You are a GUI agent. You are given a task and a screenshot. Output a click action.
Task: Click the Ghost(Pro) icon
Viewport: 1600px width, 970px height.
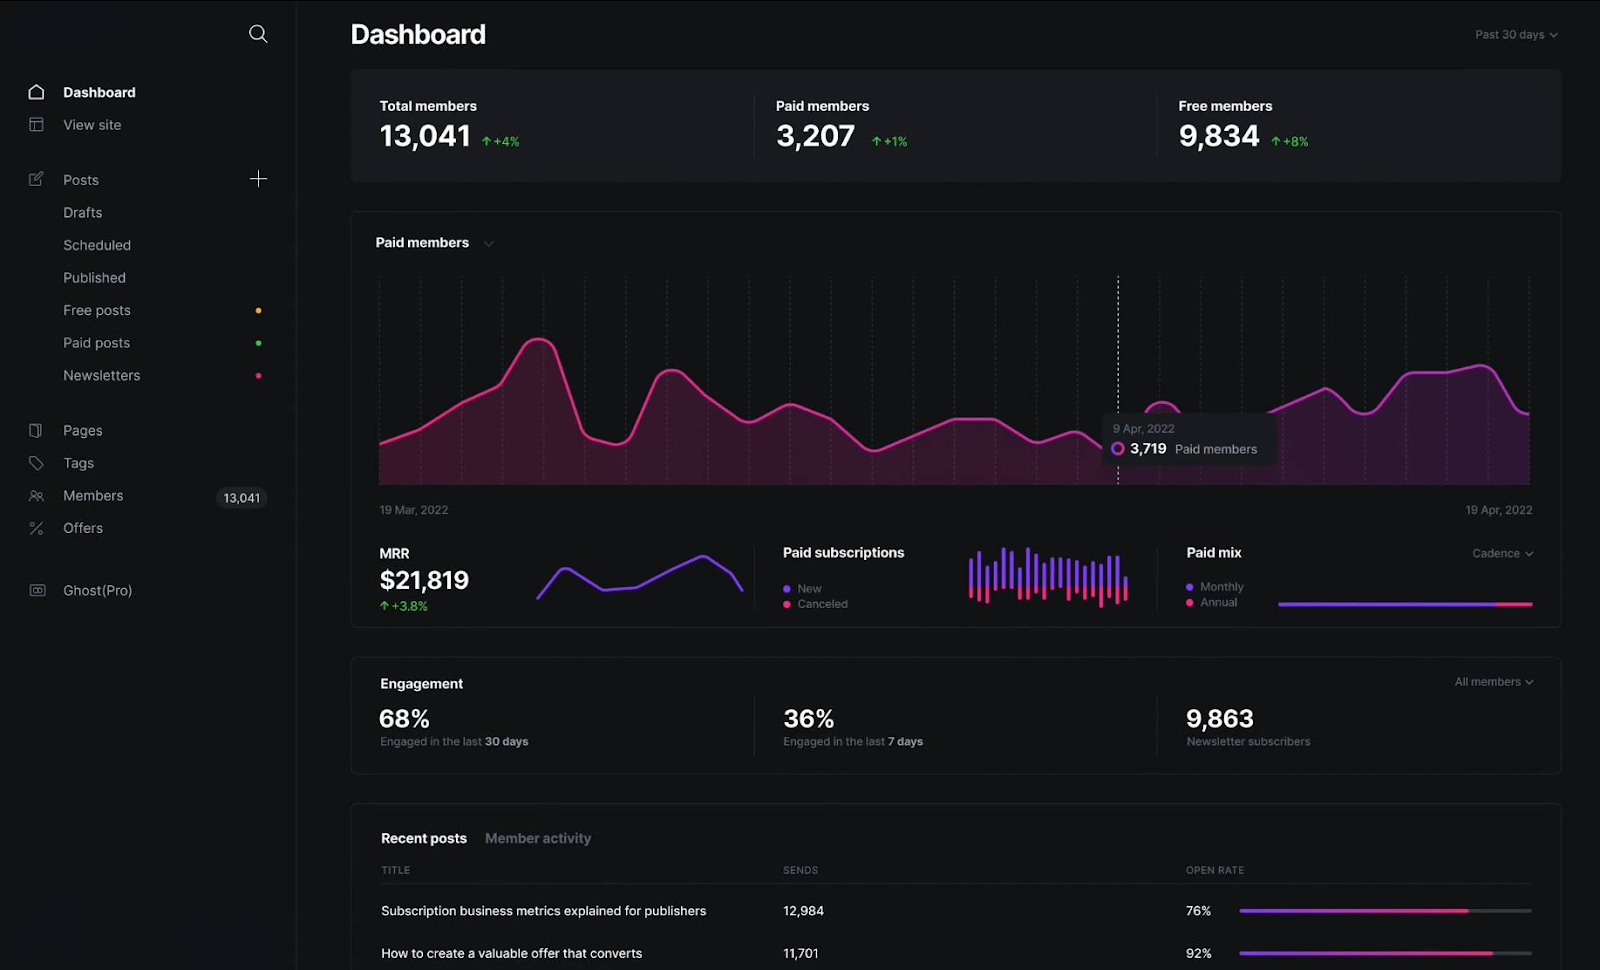(x=37, y=591)
